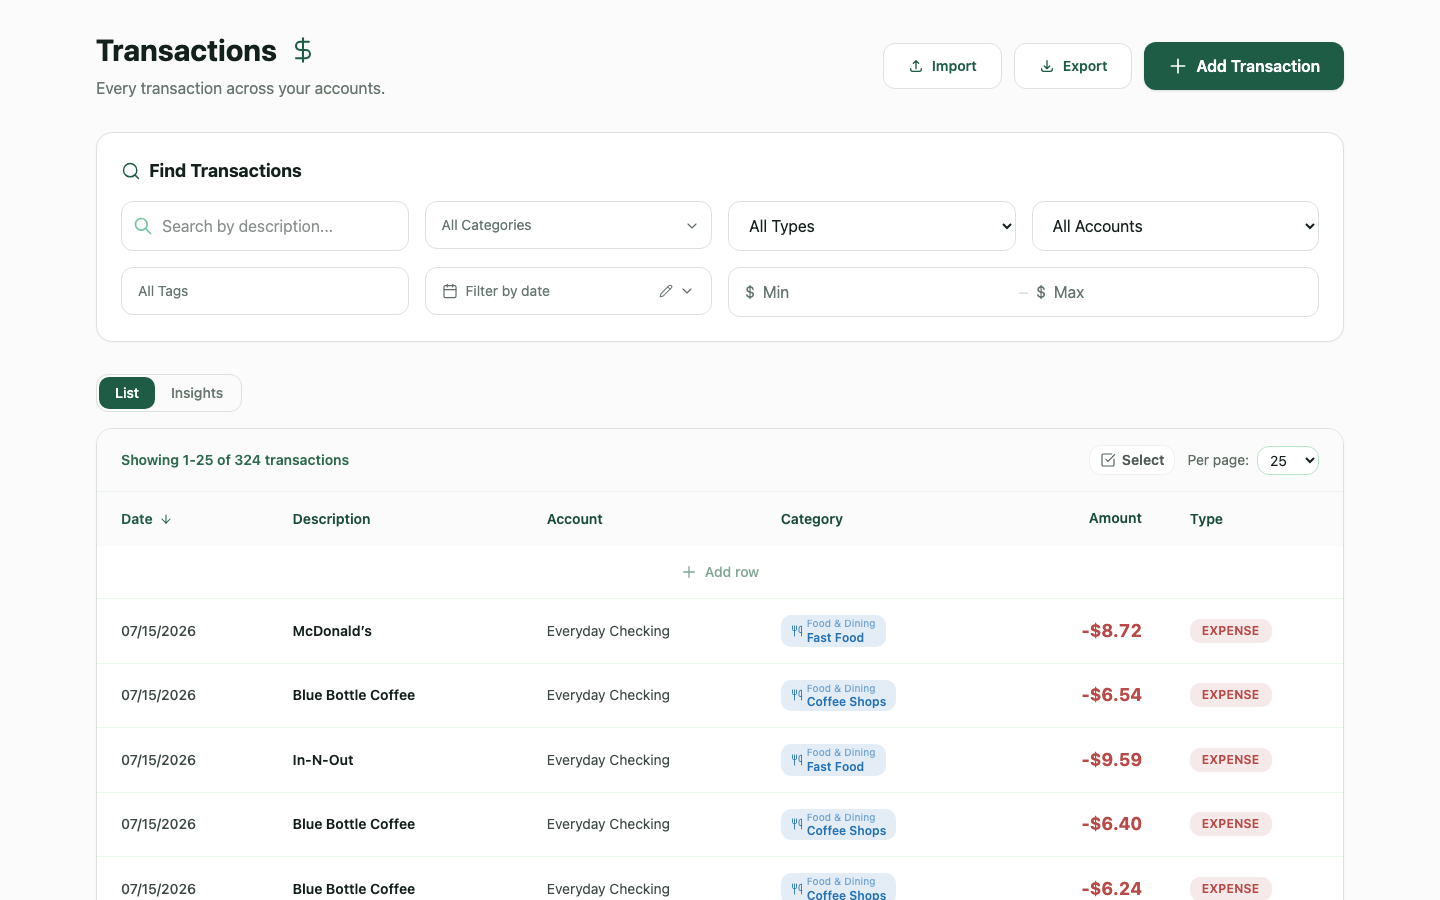The width and height of the screenshot is (1440, 900).
Task: Click the Account column header
Action: (575, 519)
